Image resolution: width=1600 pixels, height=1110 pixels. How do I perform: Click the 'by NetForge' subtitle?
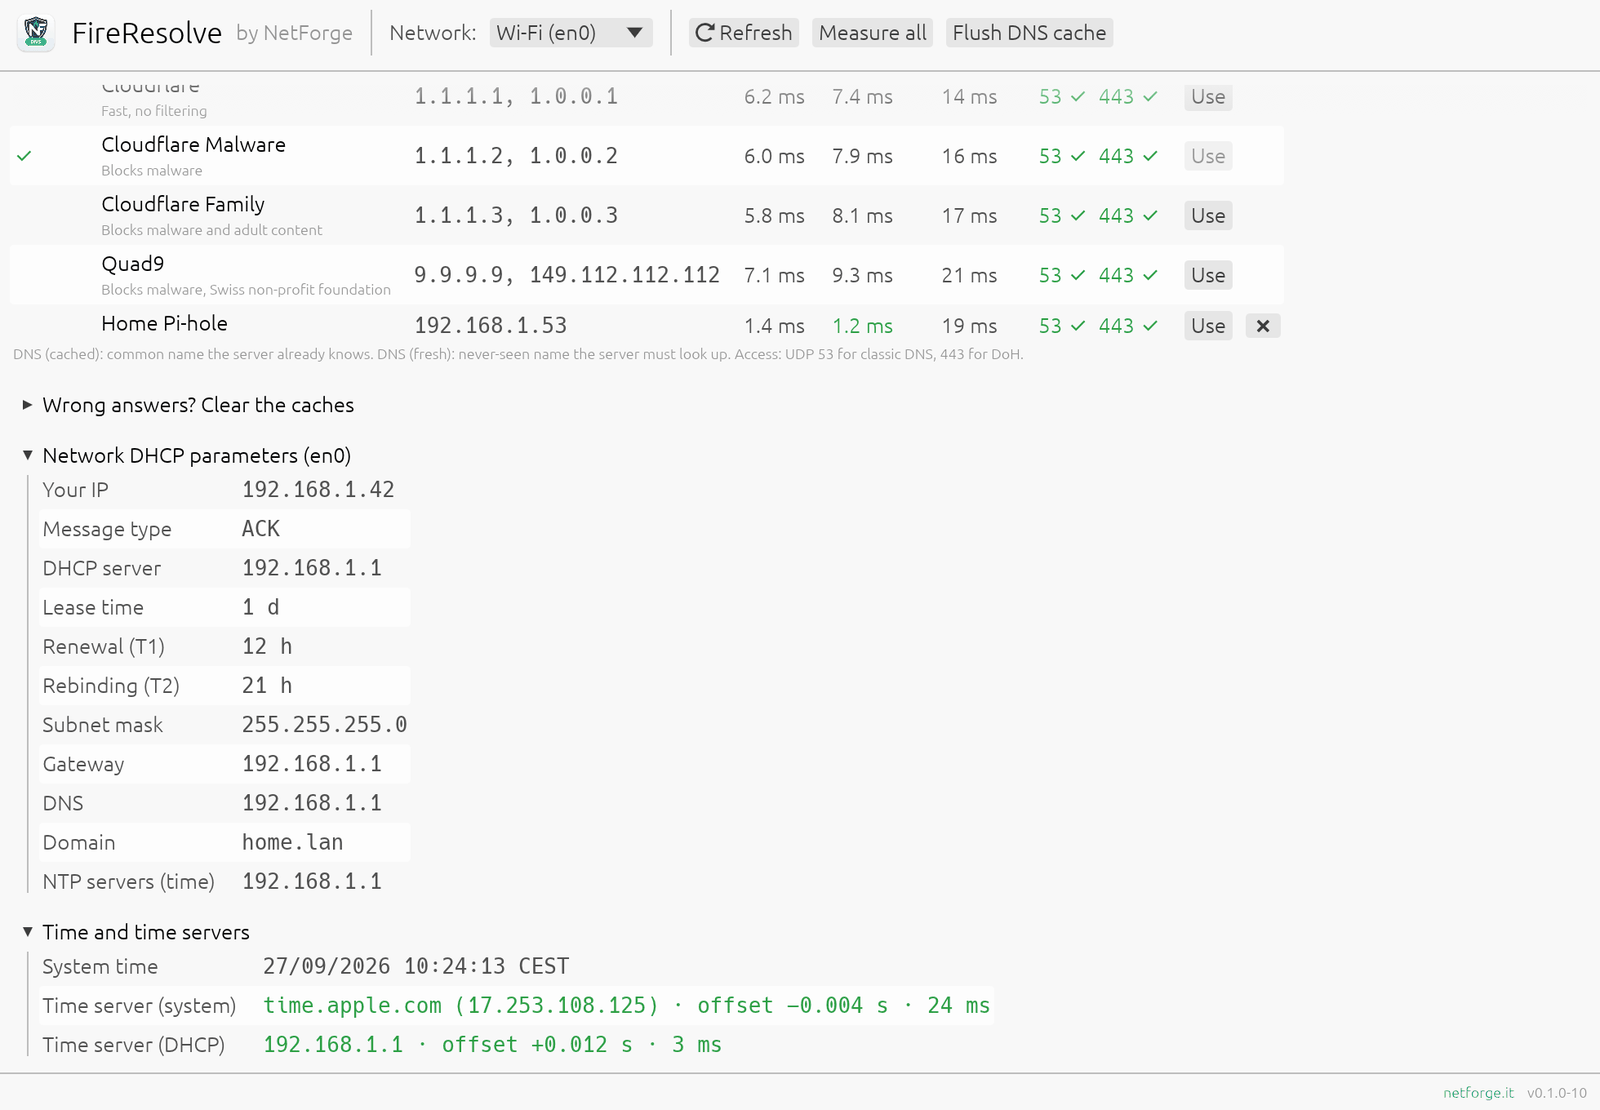294,33
